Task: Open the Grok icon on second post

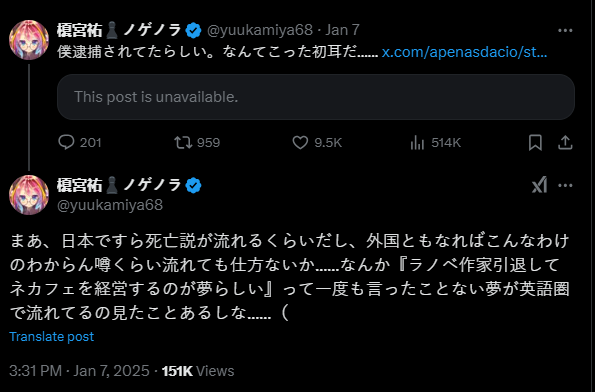Action: click(x=539, y=185)
